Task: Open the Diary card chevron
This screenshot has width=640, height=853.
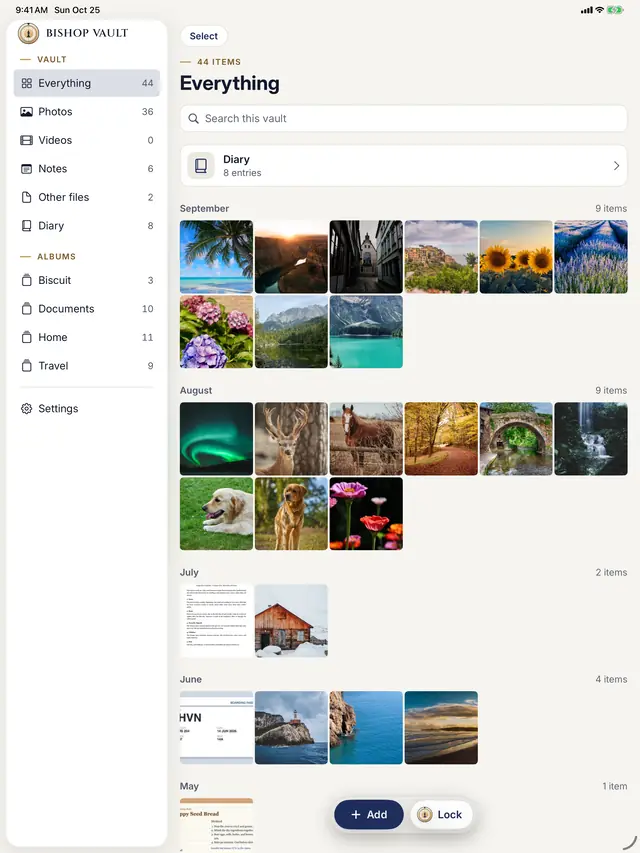Action: [616, 165]
